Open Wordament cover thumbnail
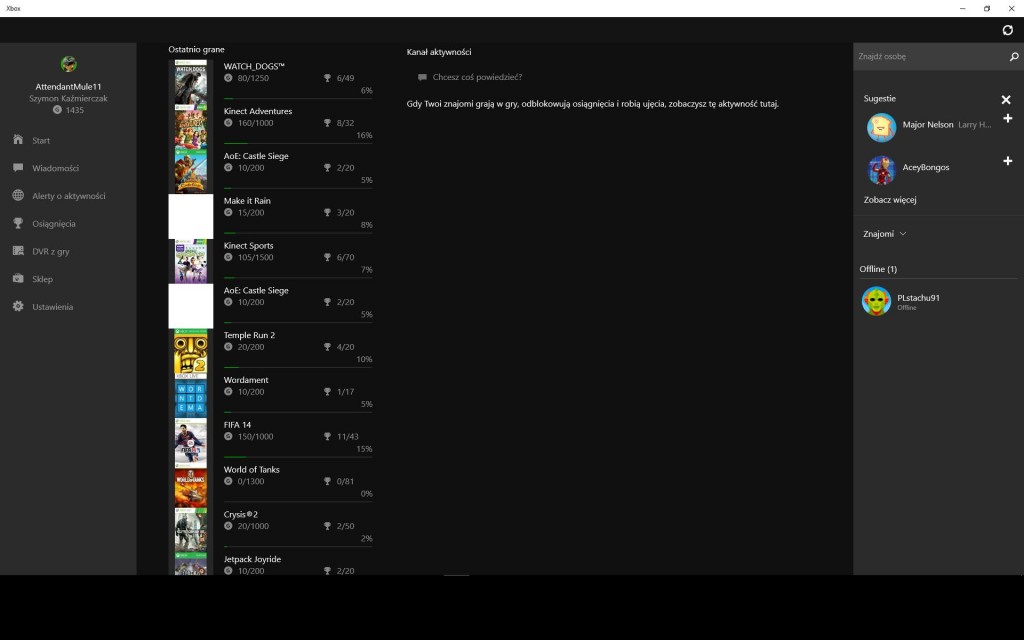The width and height of the screenshot is (1024, 640). click(x=191, y=396)
